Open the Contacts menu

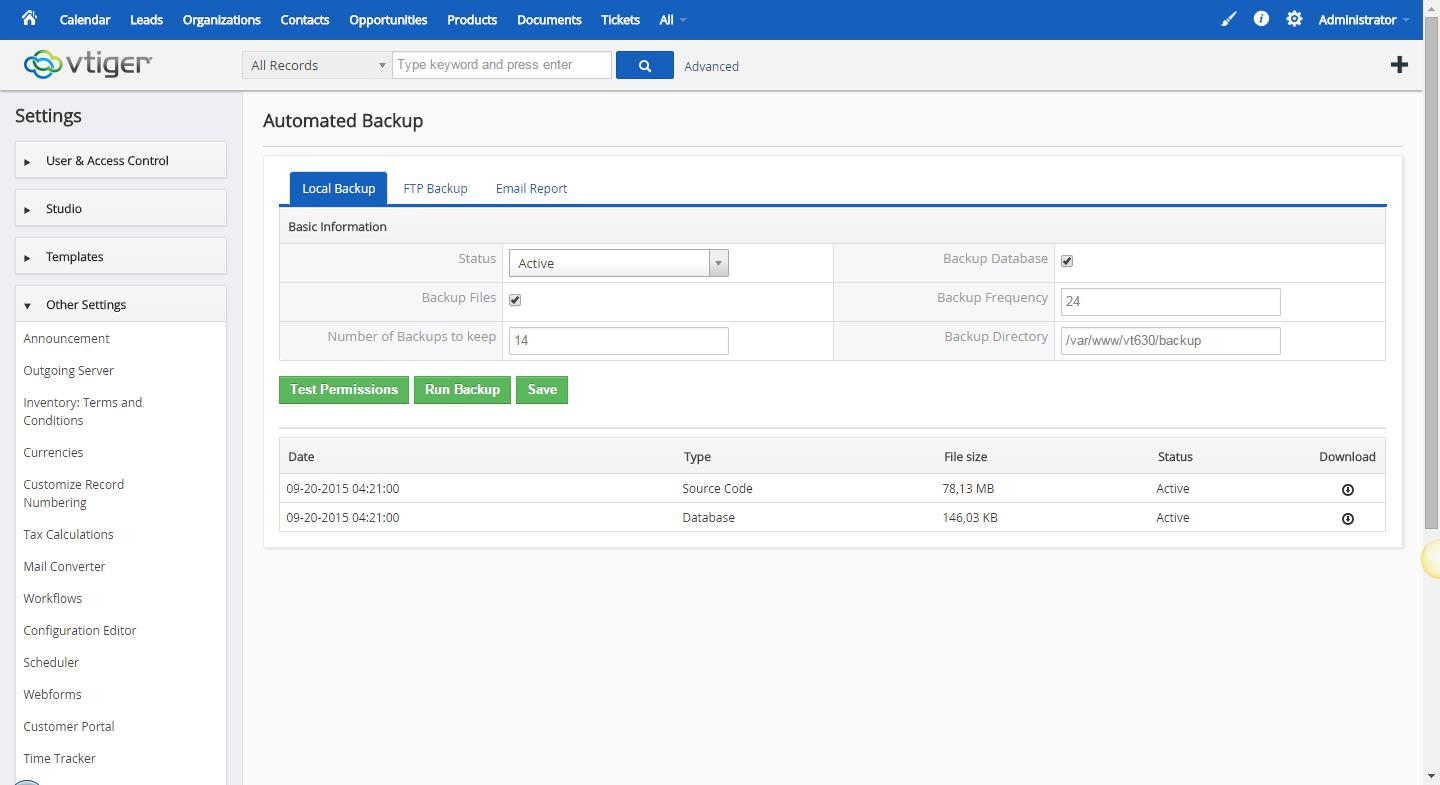305,20
